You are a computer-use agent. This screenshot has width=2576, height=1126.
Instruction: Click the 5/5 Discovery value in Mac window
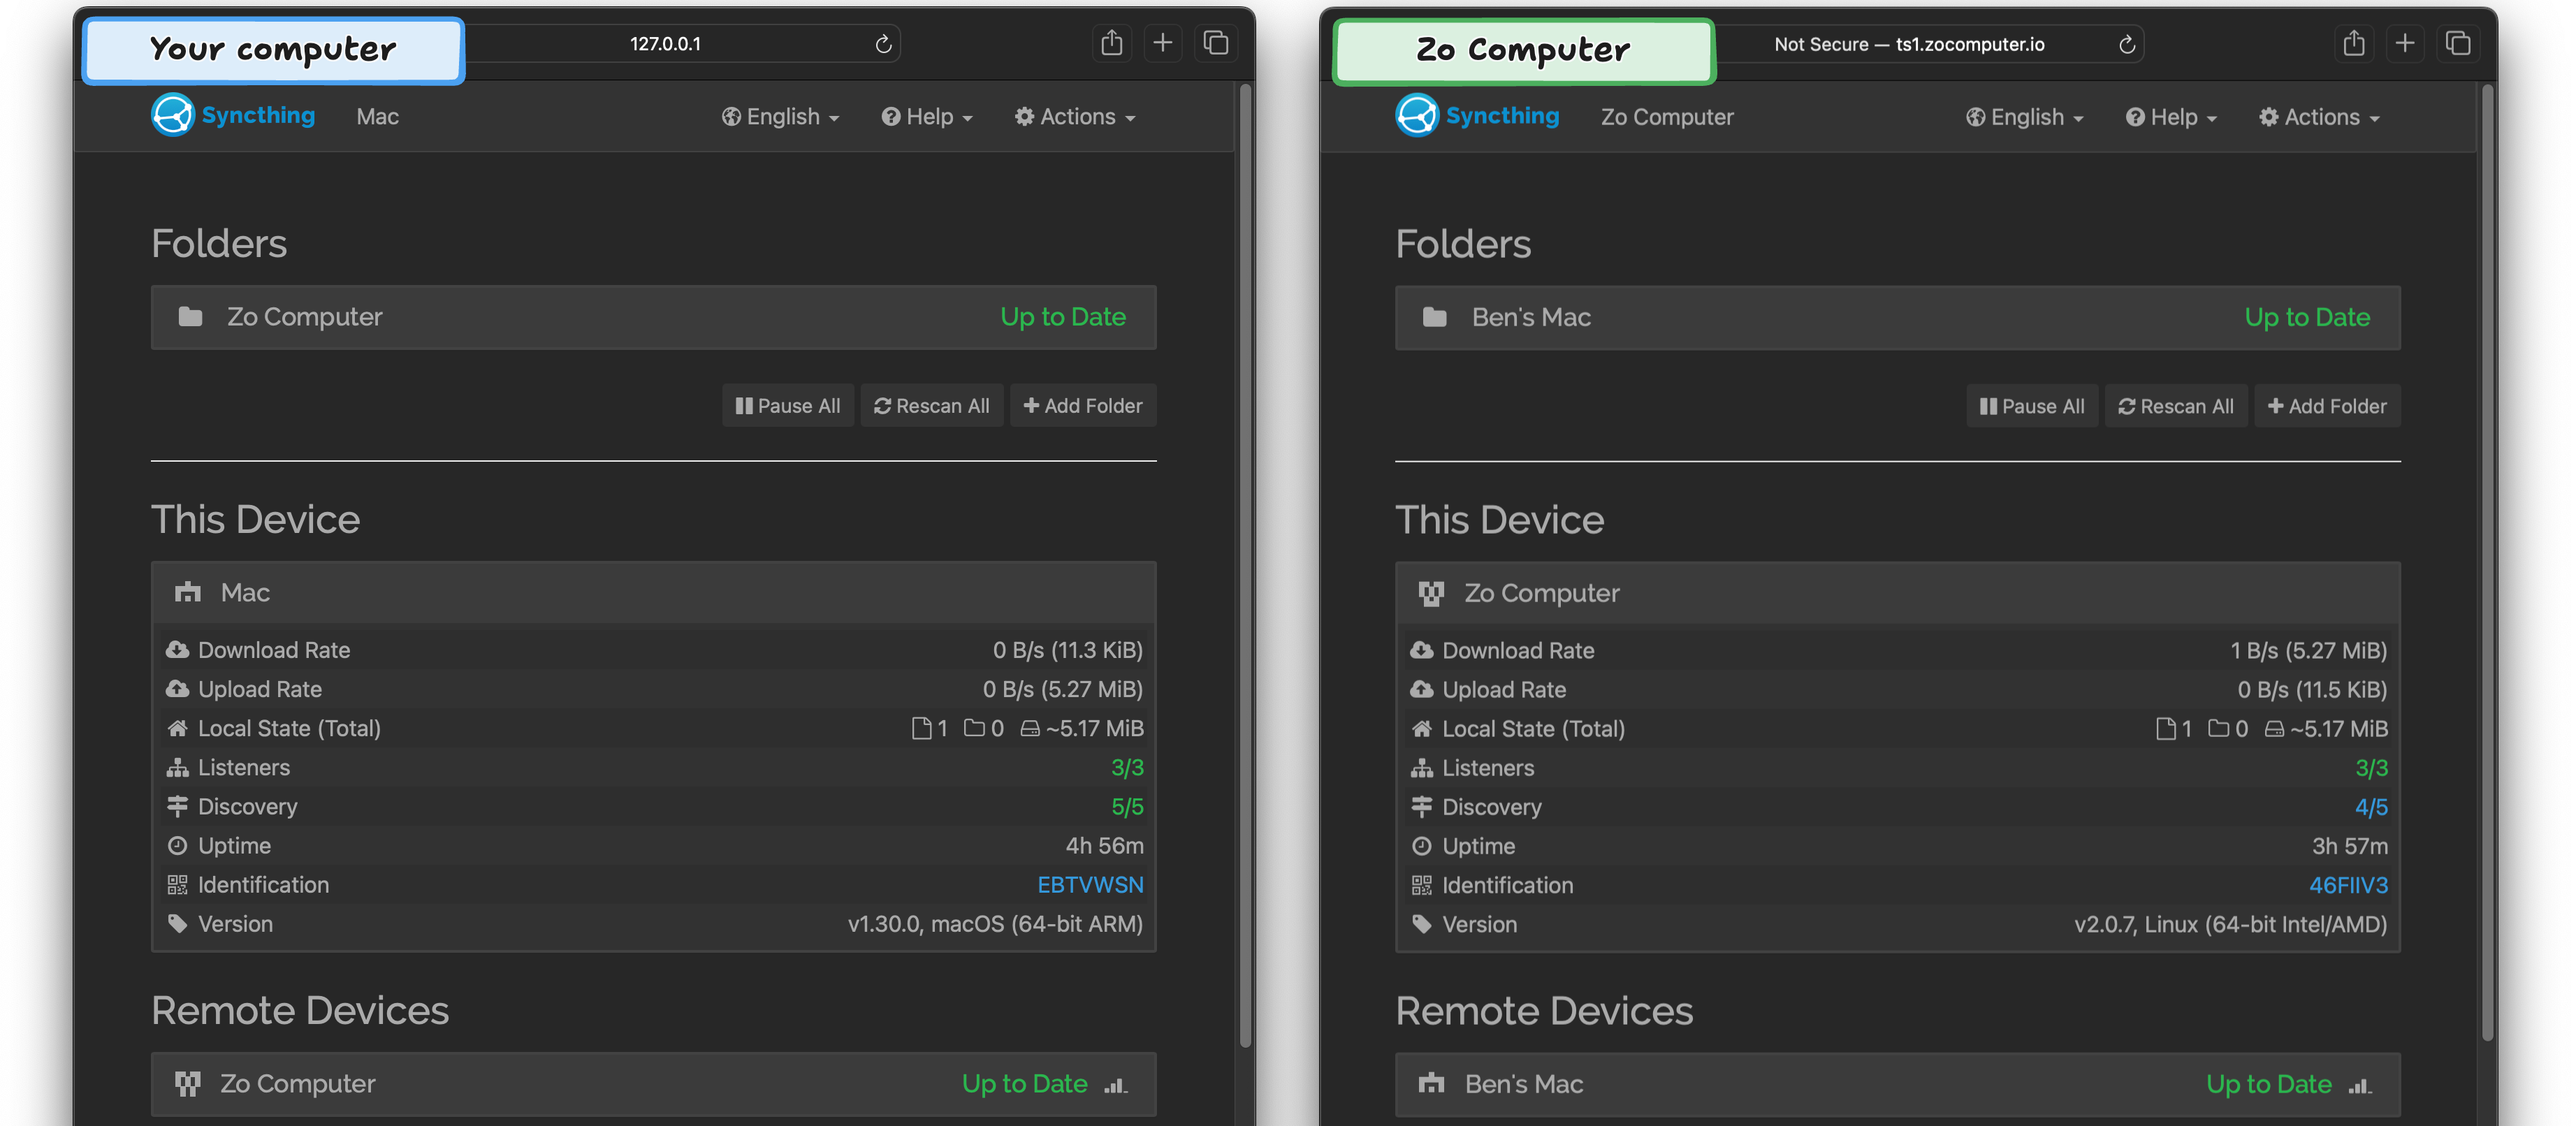point(1127,807)
